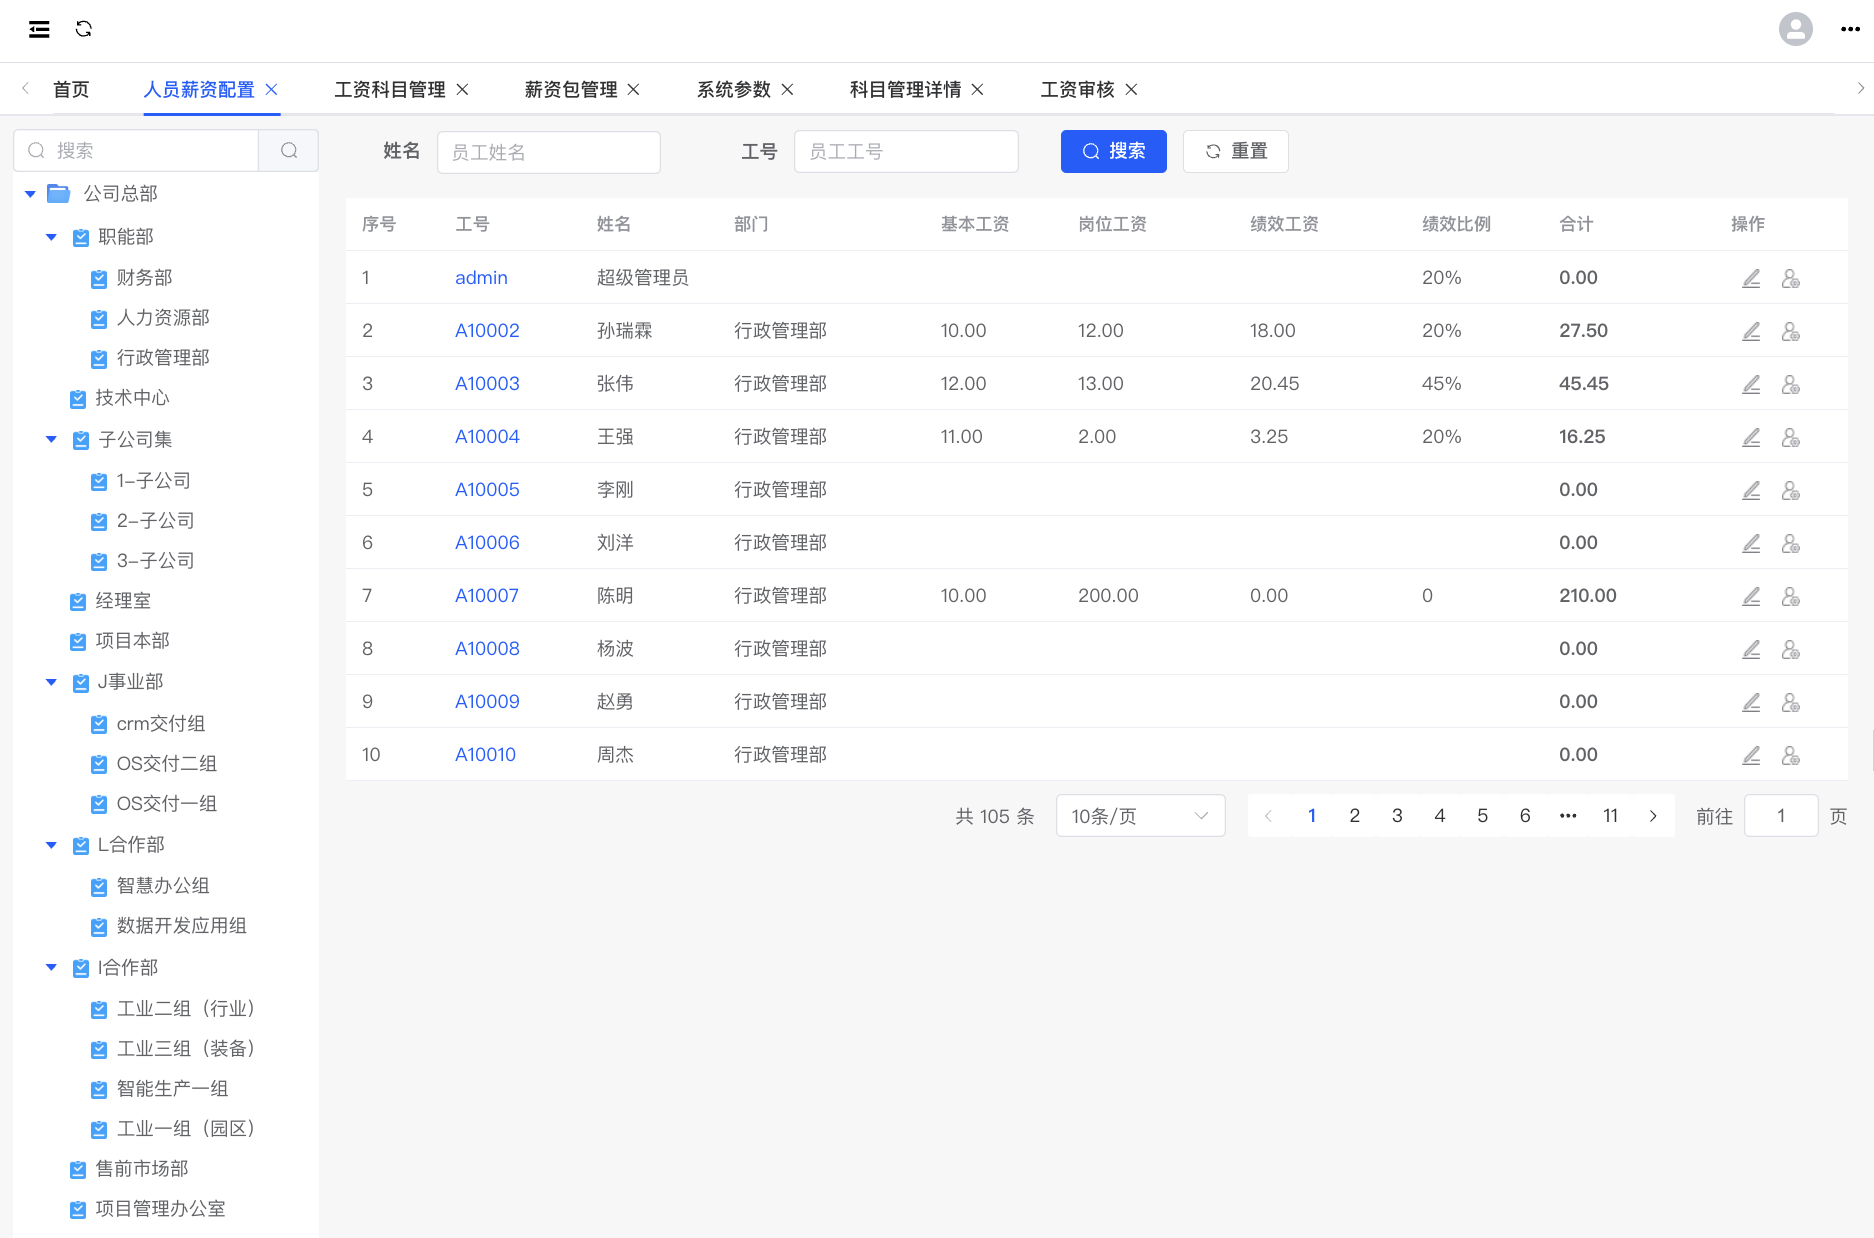Screen dimensions: 1874x1238
Task: Select crm交付组 in department tree
Action: 161,724
